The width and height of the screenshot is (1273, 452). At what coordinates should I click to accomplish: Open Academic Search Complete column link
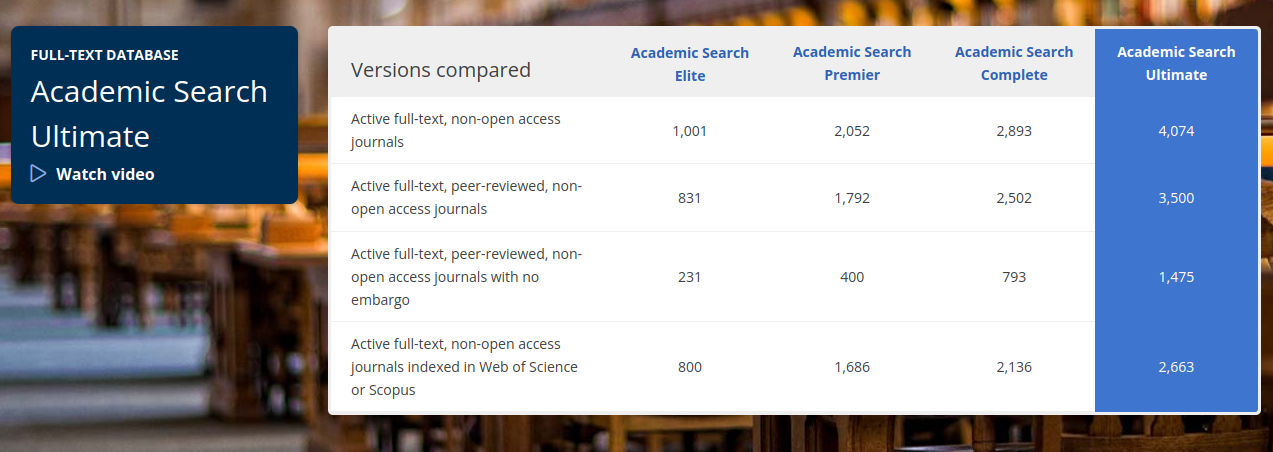pos(1014,63)
